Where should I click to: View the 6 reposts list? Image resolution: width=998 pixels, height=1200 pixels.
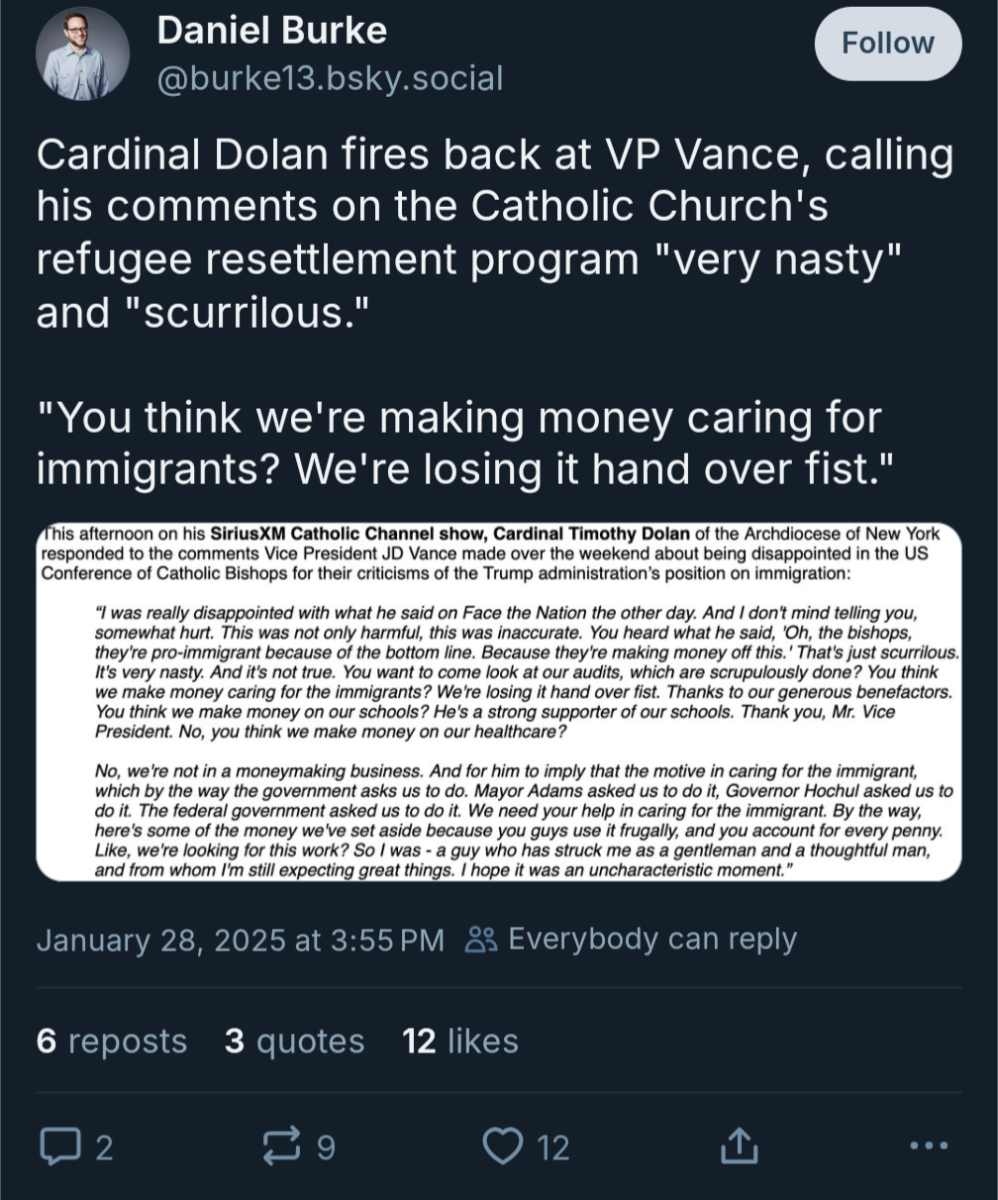111,1041
